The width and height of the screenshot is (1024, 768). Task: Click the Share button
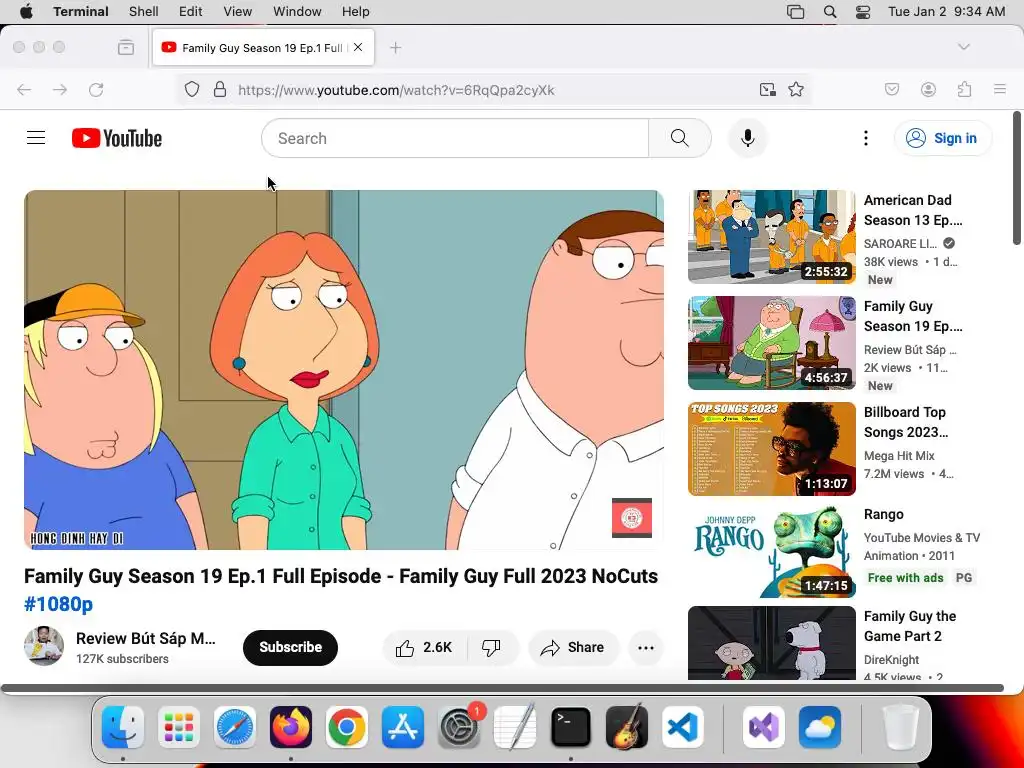point(573,647)
